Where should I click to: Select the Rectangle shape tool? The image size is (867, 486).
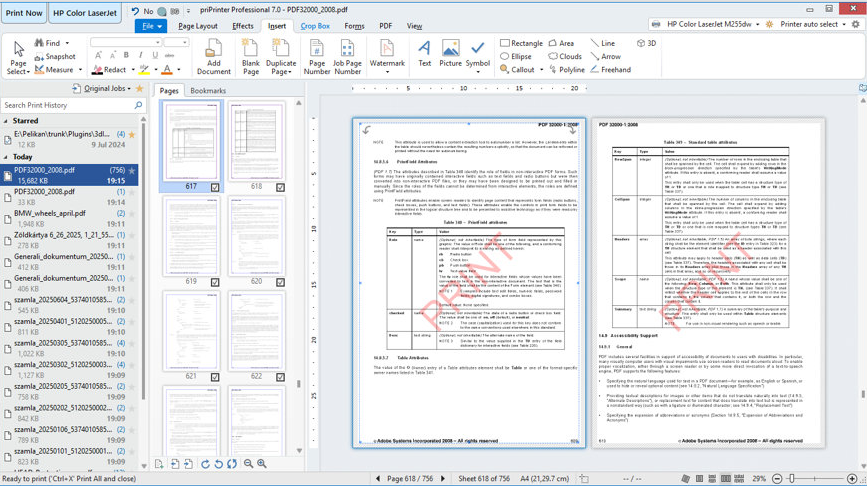(520, 44)
